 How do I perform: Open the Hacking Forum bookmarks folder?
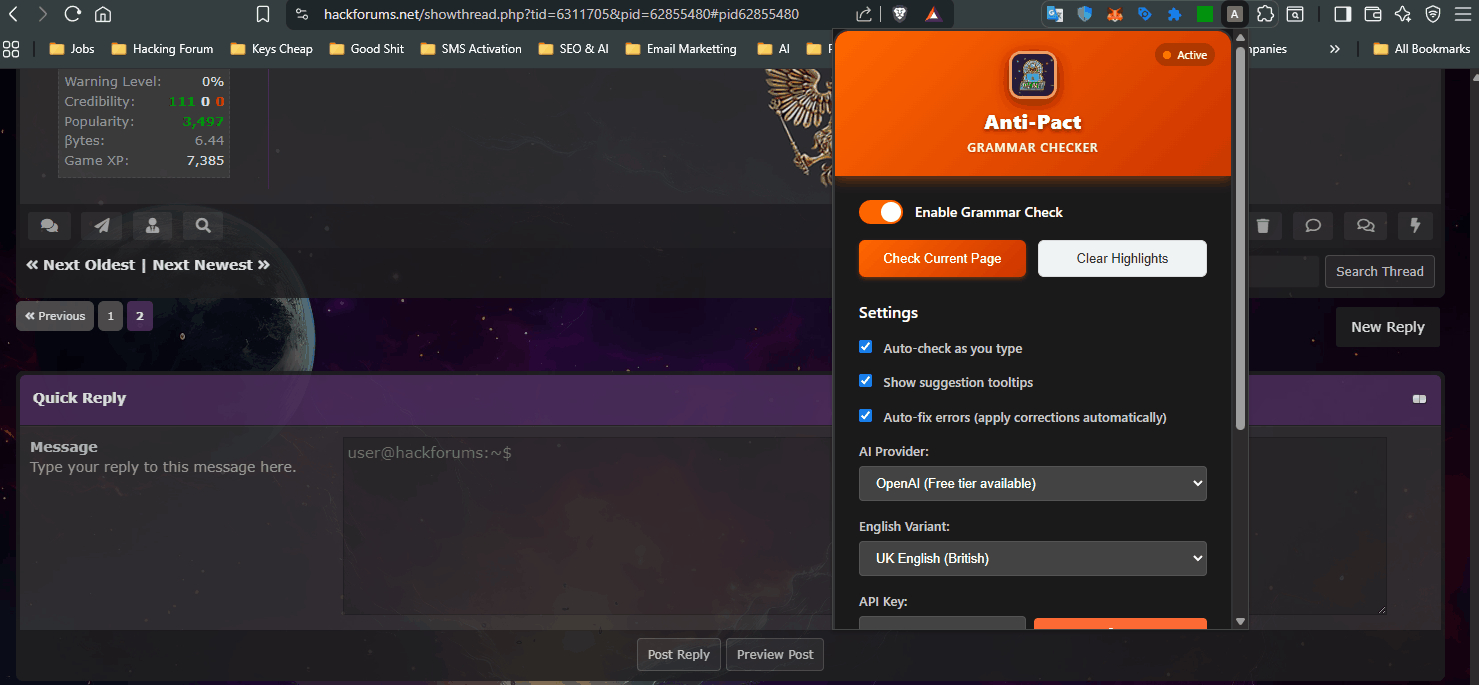(x=162, y=48)
